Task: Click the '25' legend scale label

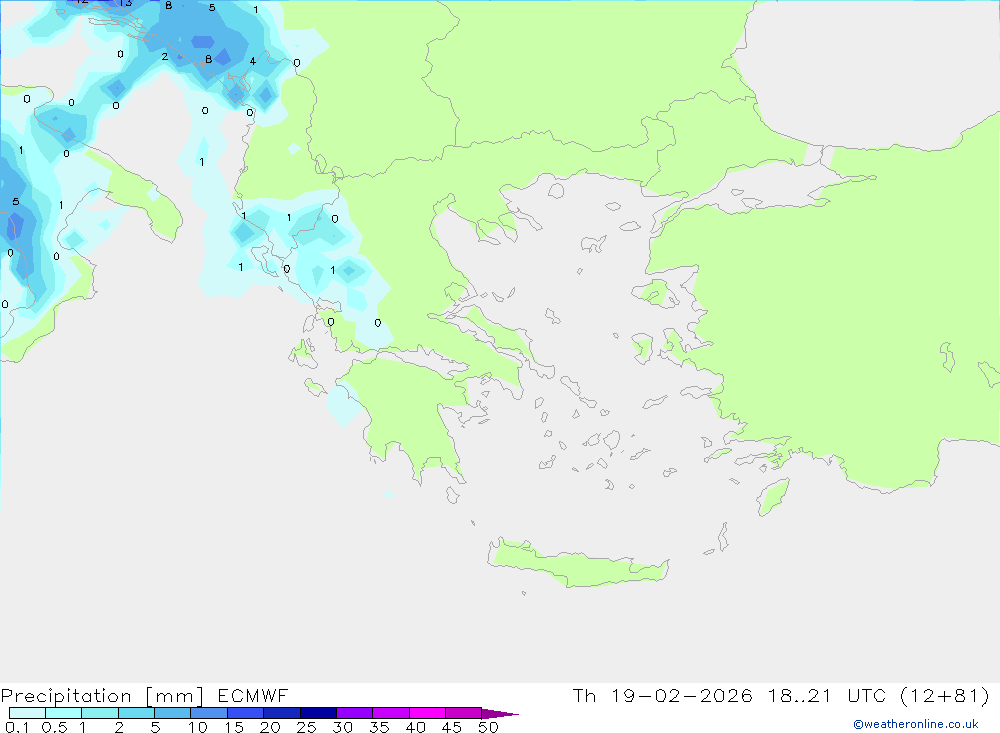Action: click(306, 727)
